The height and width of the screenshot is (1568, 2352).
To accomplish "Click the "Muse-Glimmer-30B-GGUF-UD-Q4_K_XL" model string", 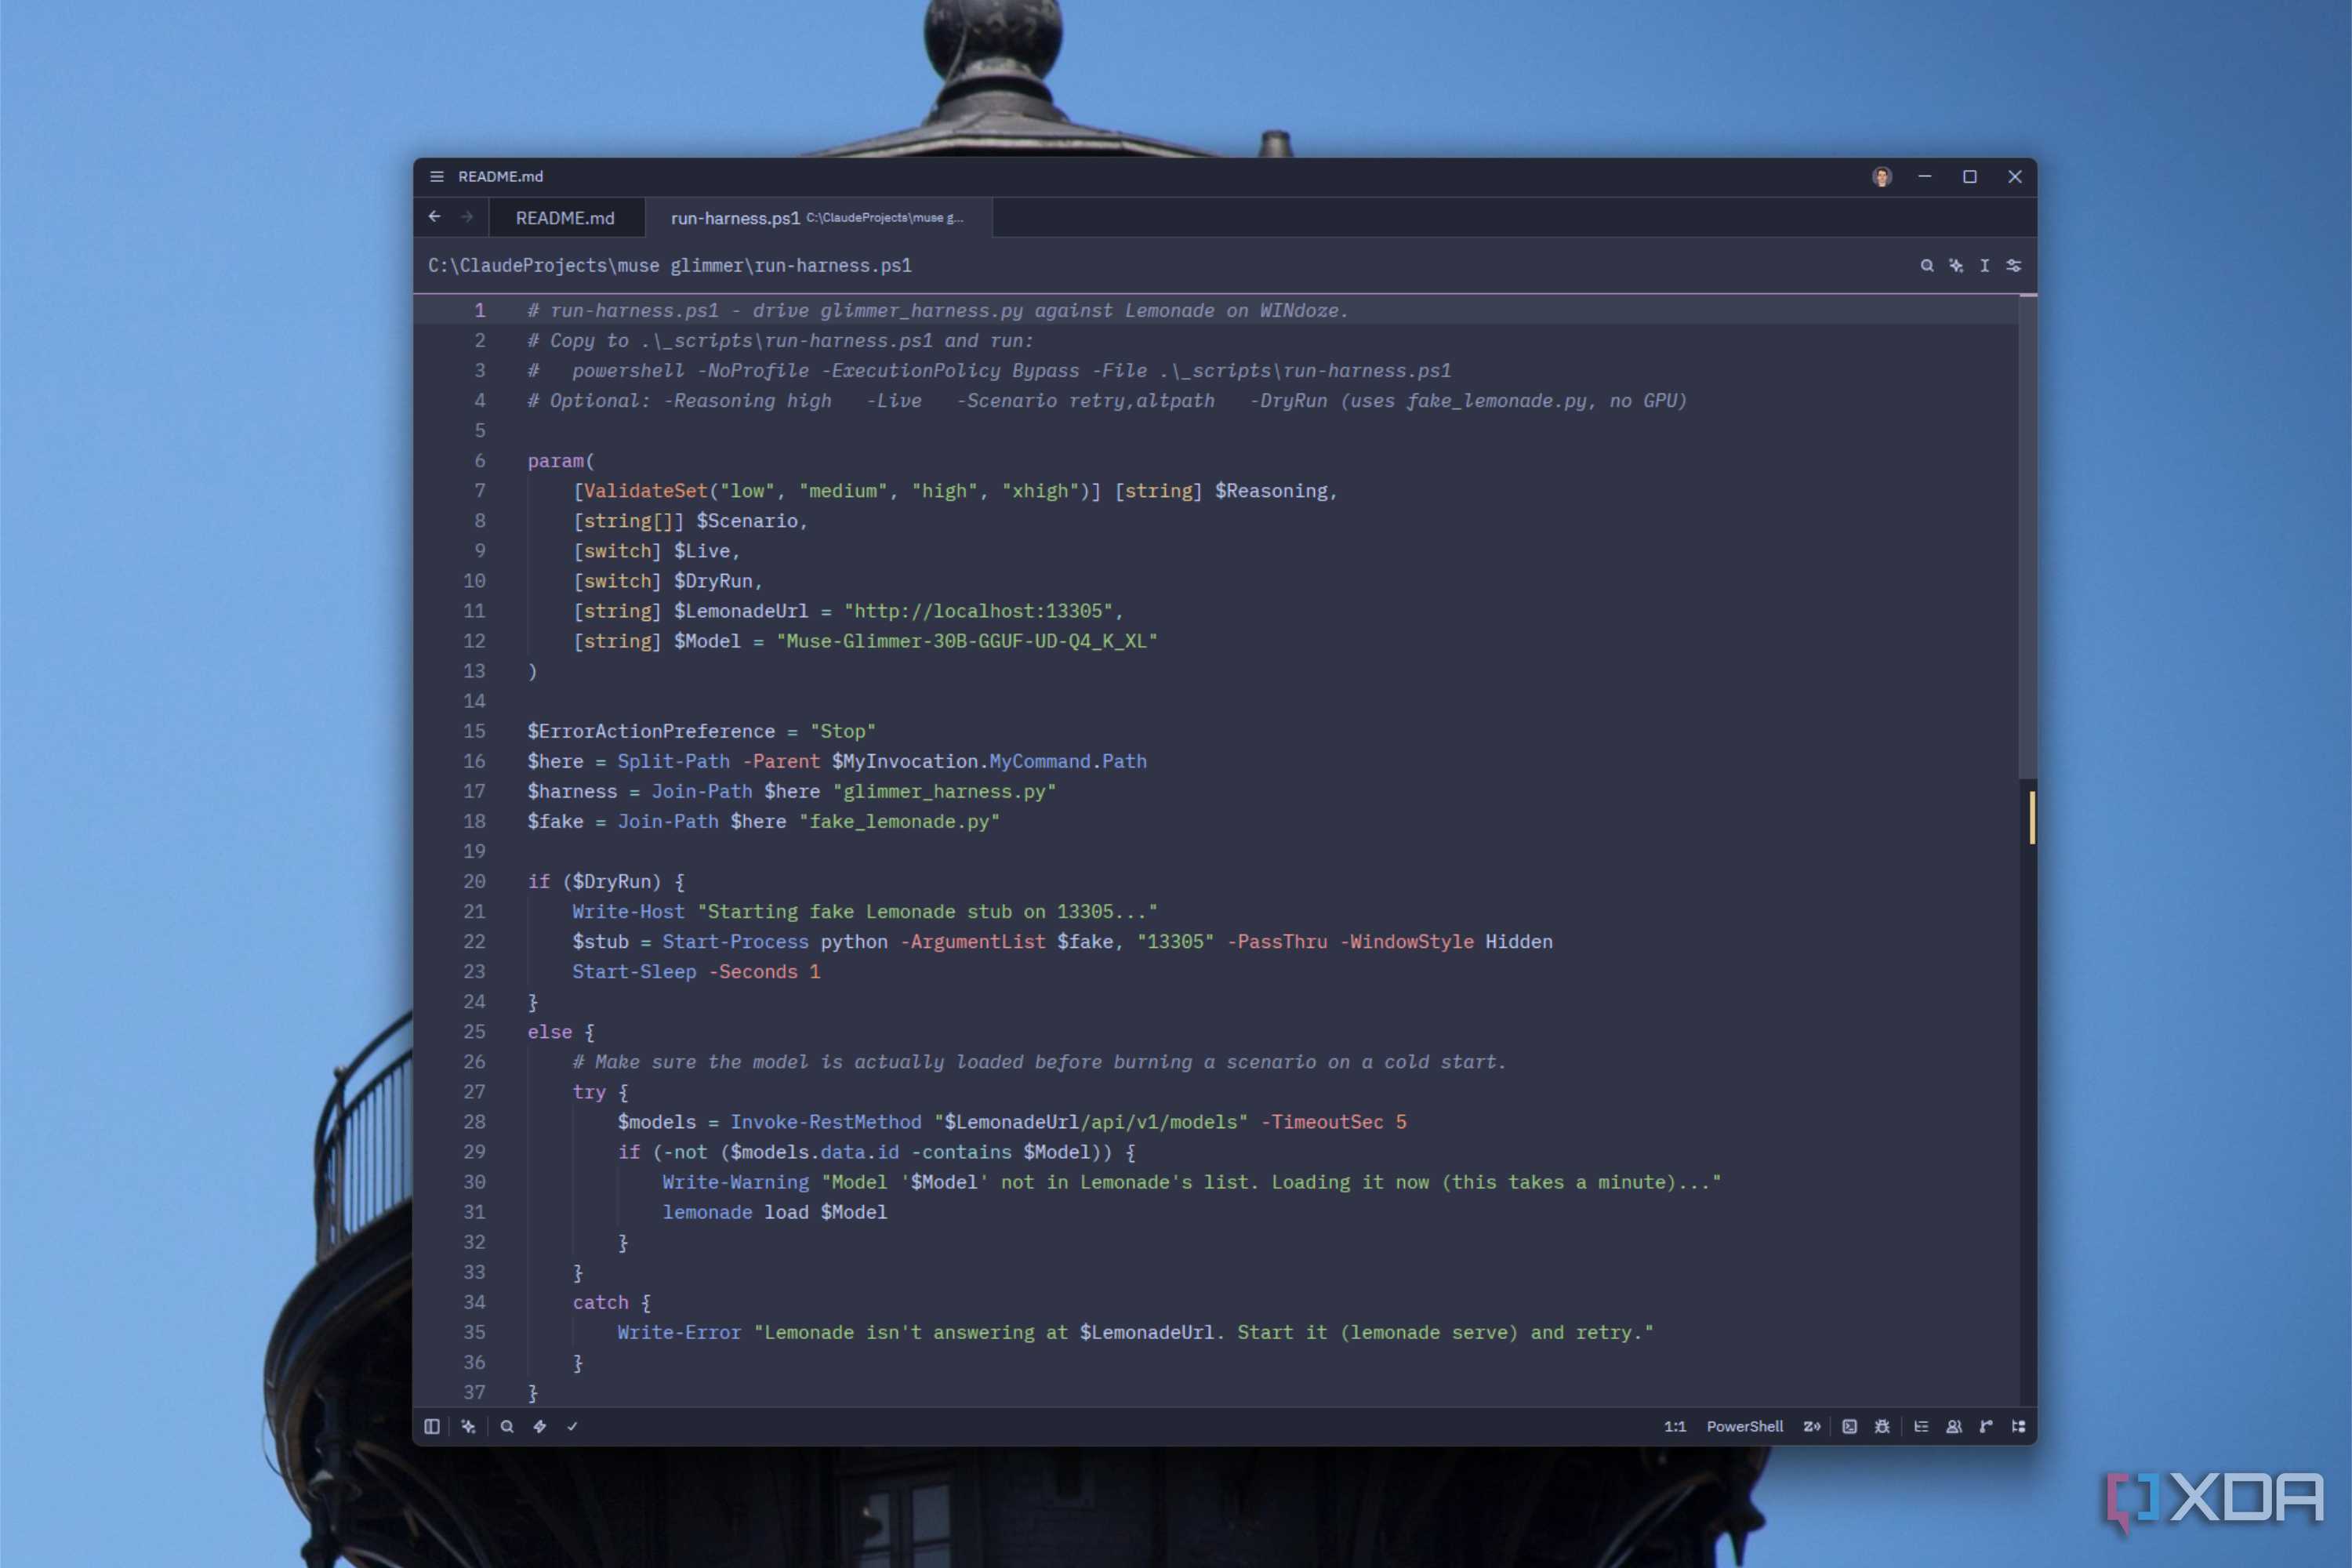I will (x=967, y=641).
